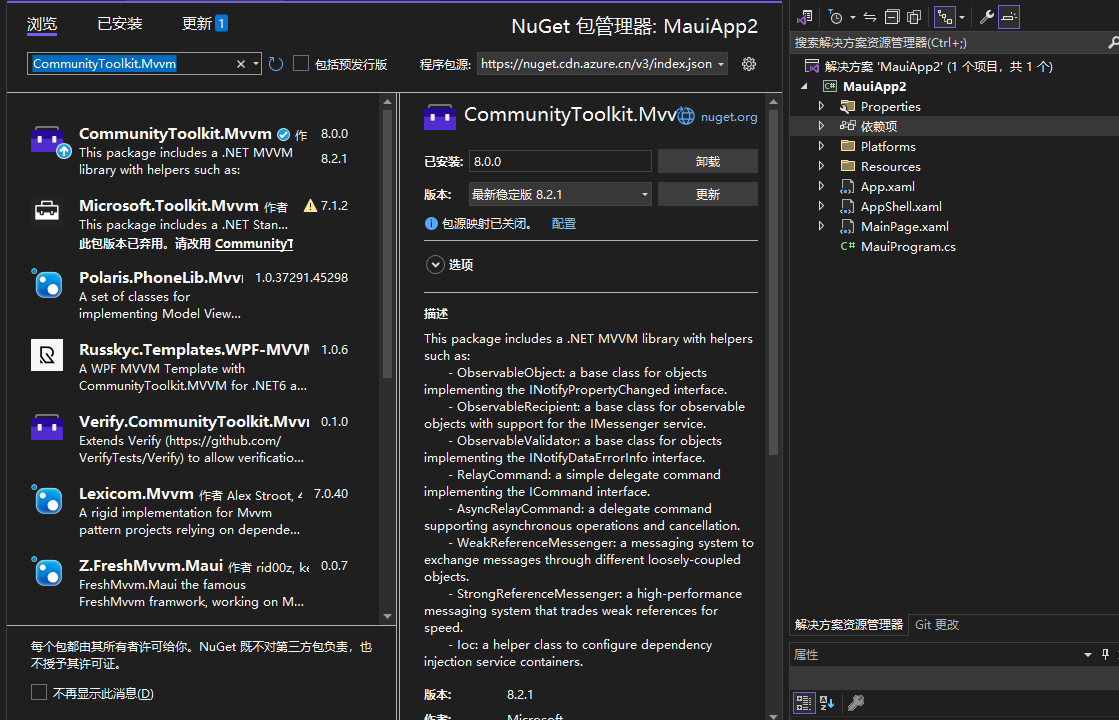Click the package details scrollbar thumb

point(774,282)
